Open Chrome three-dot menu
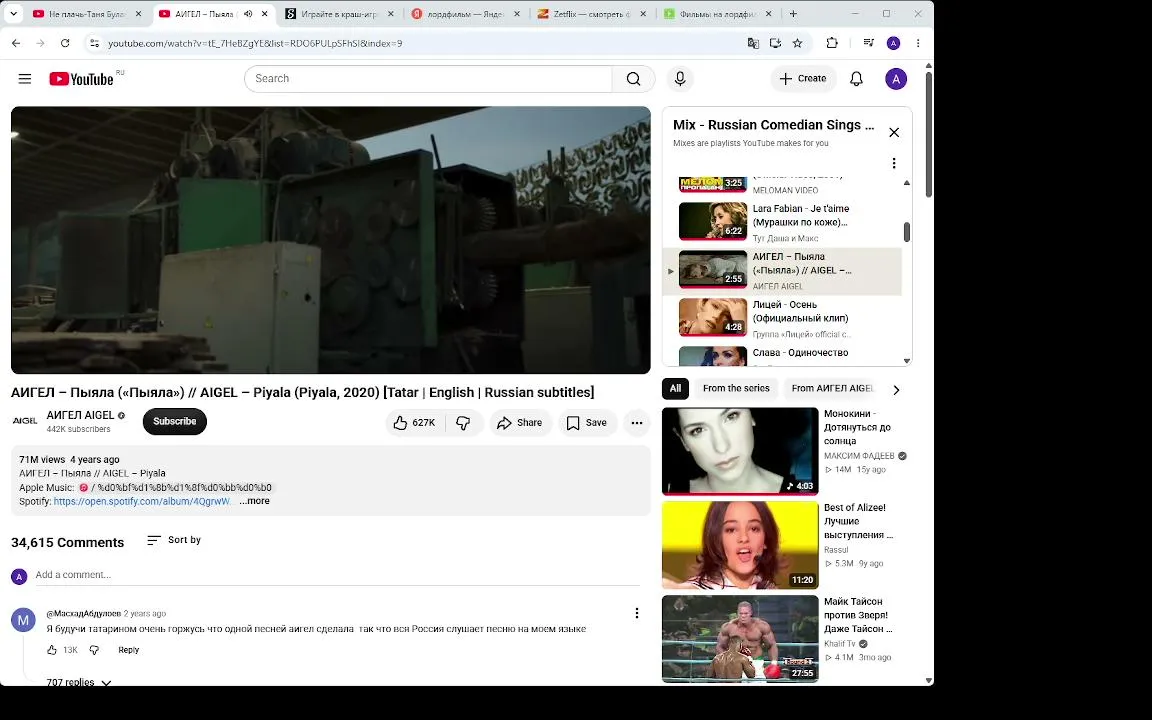This screenshot has width=1152, height=720. pos(918,43)
